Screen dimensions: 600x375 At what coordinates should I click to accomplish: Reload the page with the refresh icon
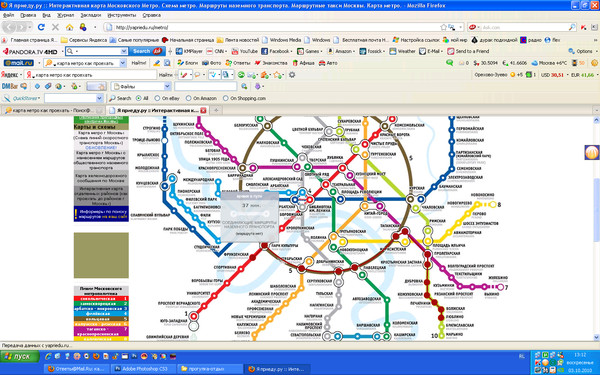click(x=41, y=27)
